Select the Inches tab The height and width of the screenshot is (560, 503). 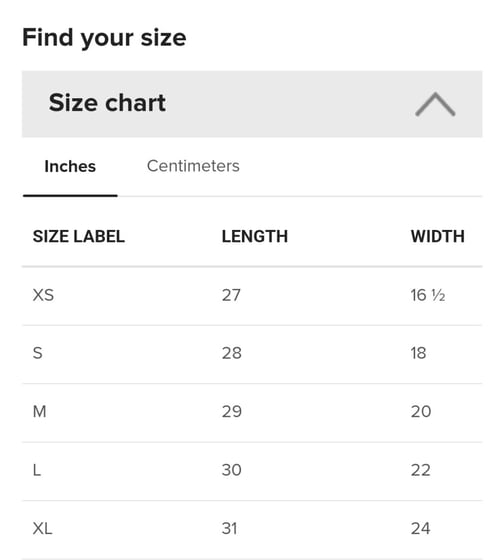pos(70,166)
